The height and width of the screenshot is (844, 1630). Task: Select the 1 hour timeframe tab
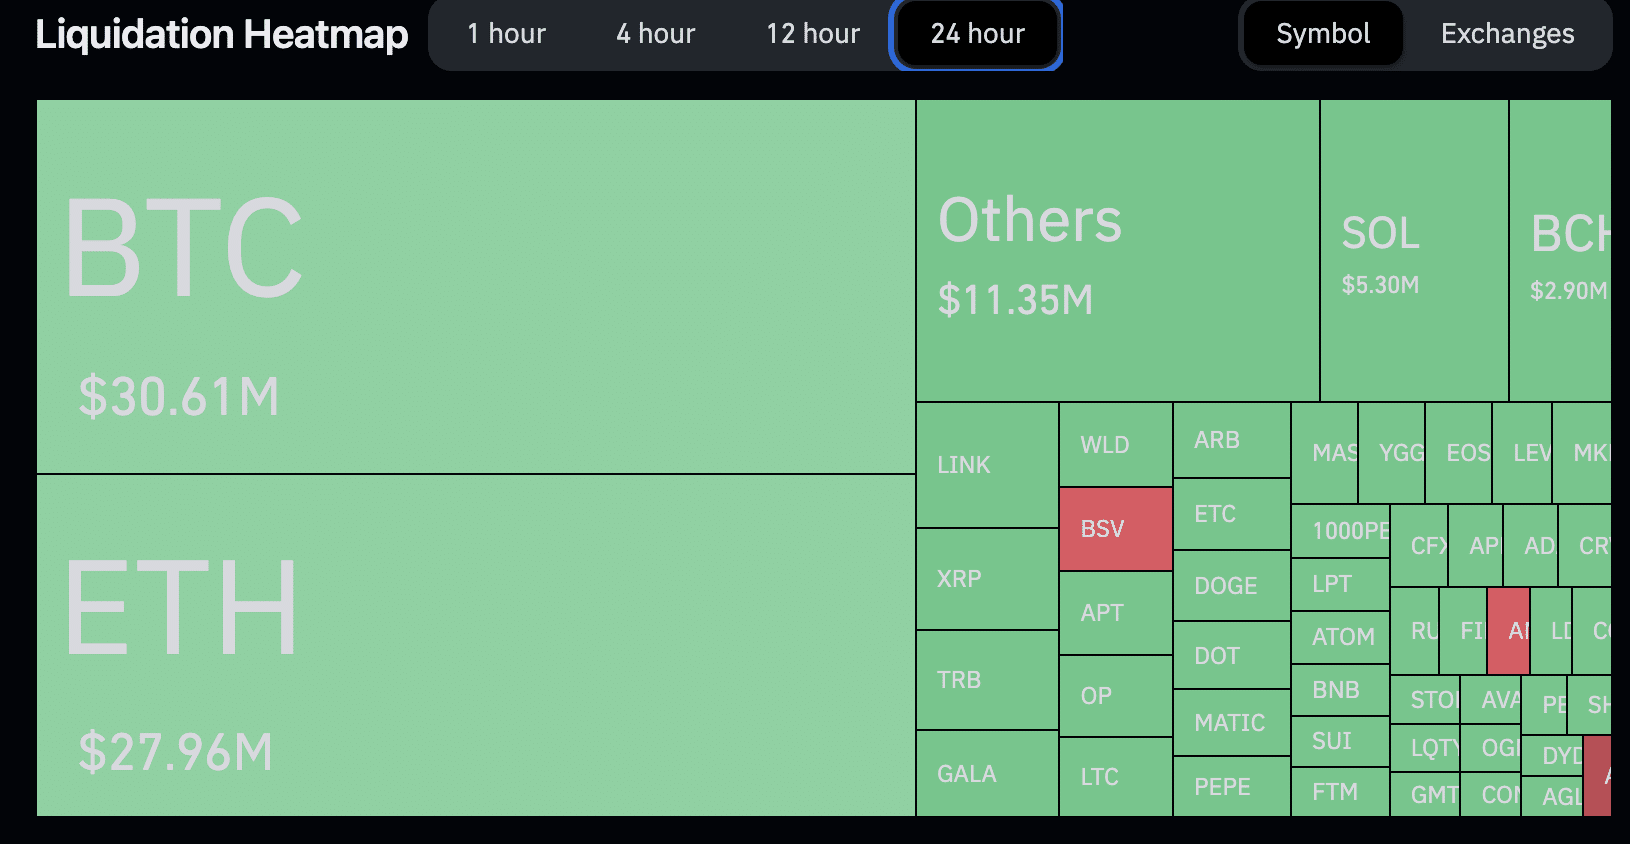click(x=506, y=34)
